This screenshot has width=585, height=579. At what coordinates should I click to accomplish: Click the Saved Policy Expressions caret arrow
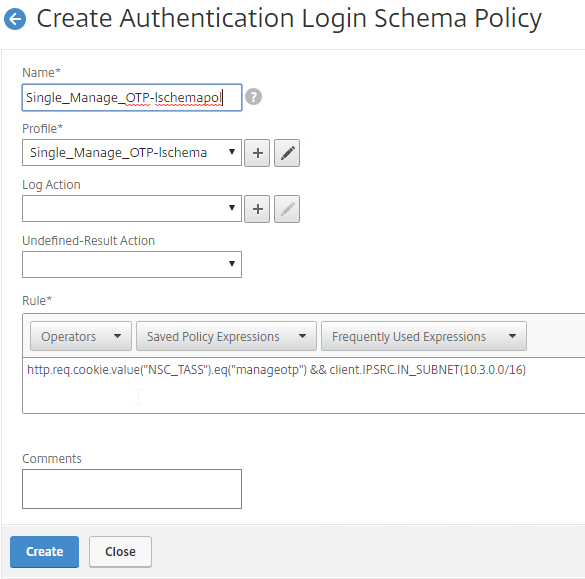[303, 336]
